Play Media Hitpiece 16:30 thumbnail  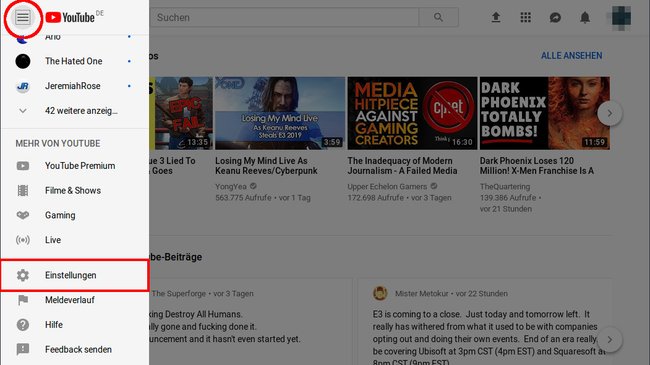pos(412,113)
